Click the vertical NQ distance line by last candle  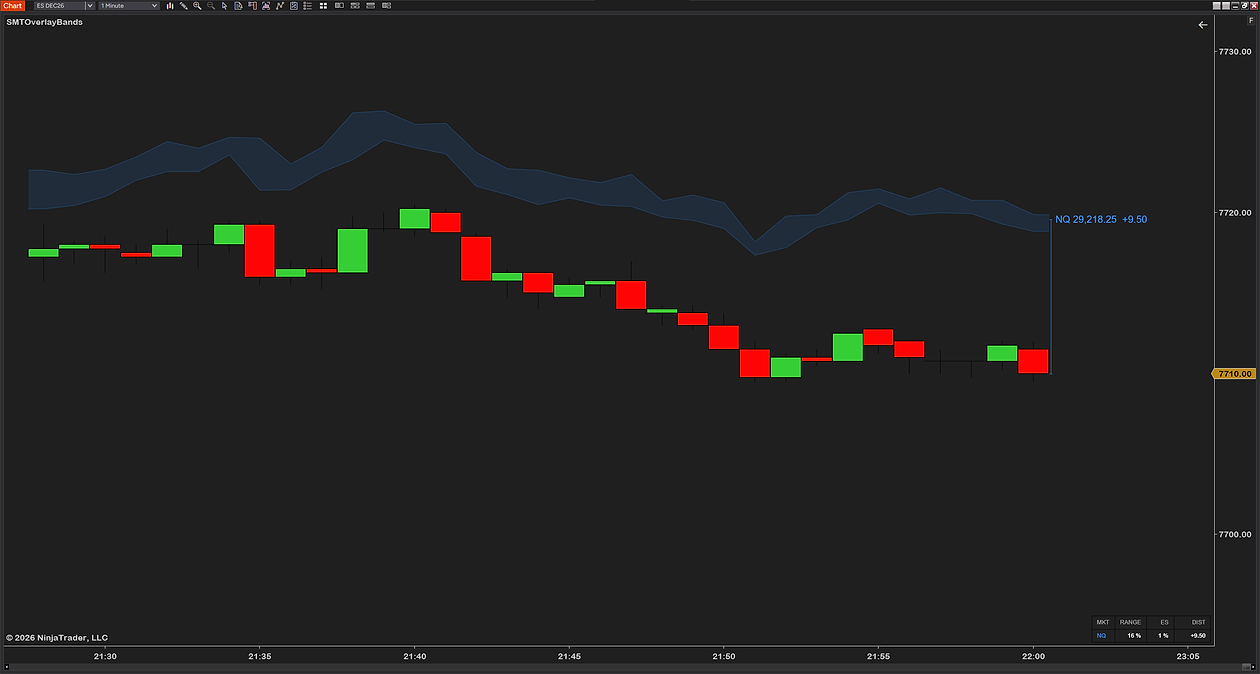pyautogui.click(x=1050, y=295)
